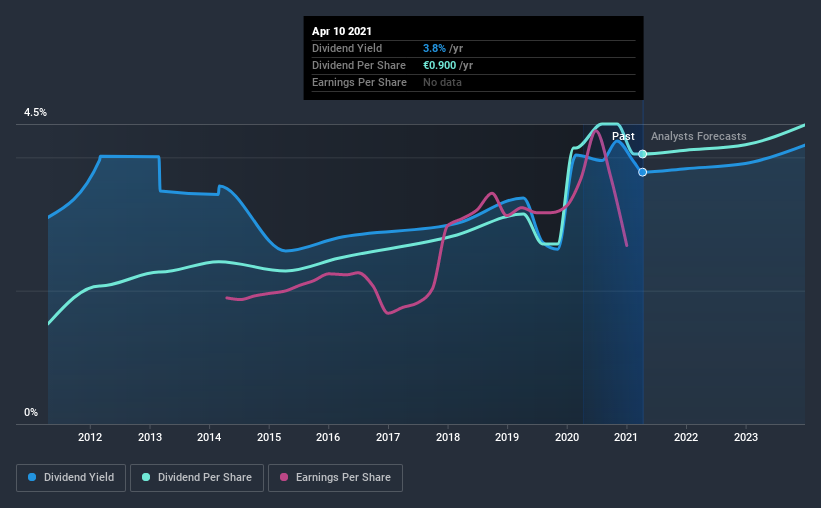Click the 'Analysts Forecasts' label
This screenshot has width=821, height=508.
pyautogui.click(x=698, y=136)
